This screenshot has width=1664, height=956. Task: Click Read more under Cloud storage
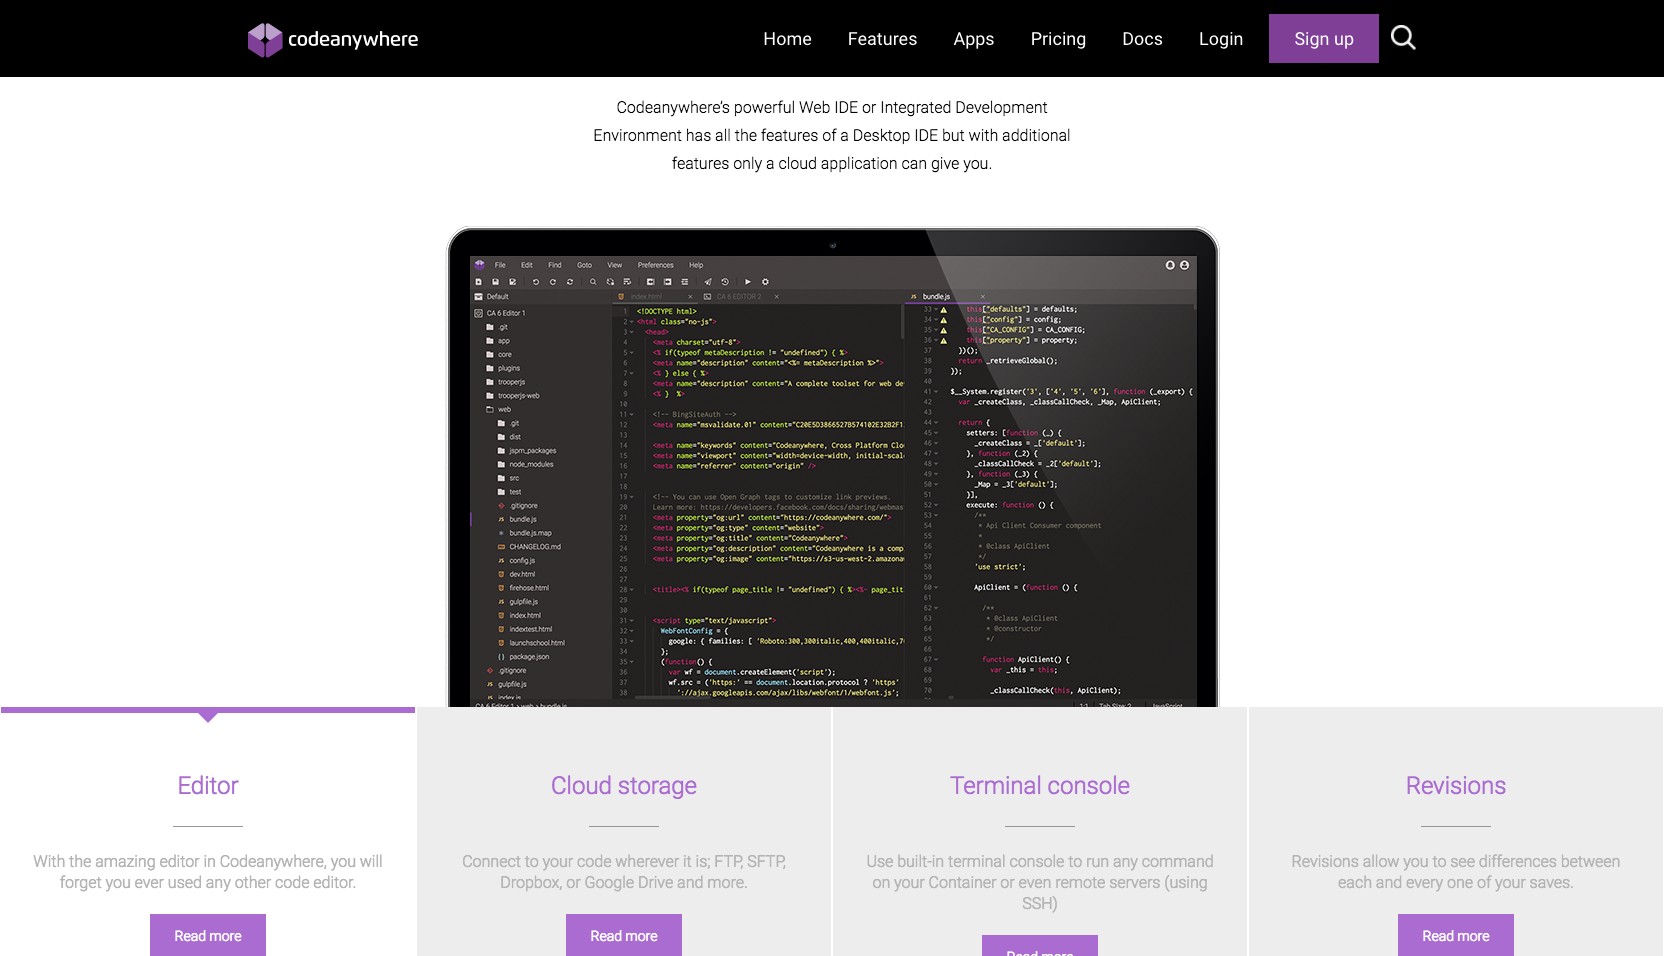pos(624,936)
